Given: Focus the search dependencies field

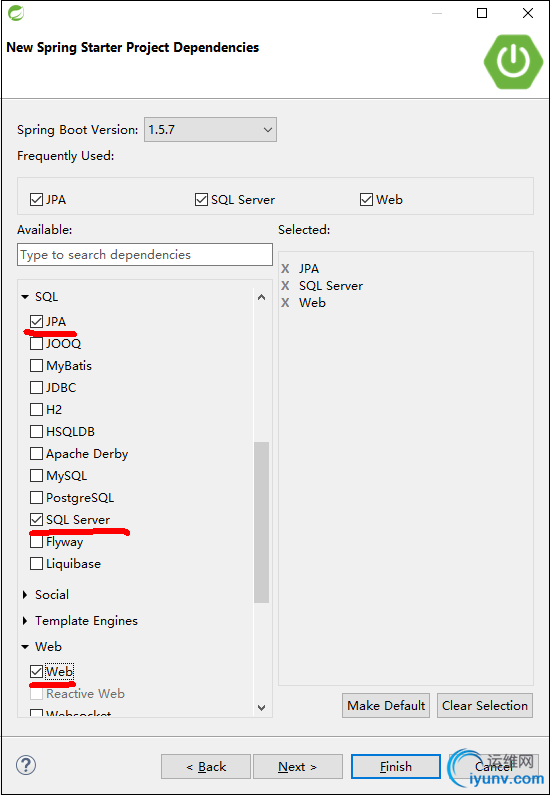Looking at the screenshot, I should [145, 255].
